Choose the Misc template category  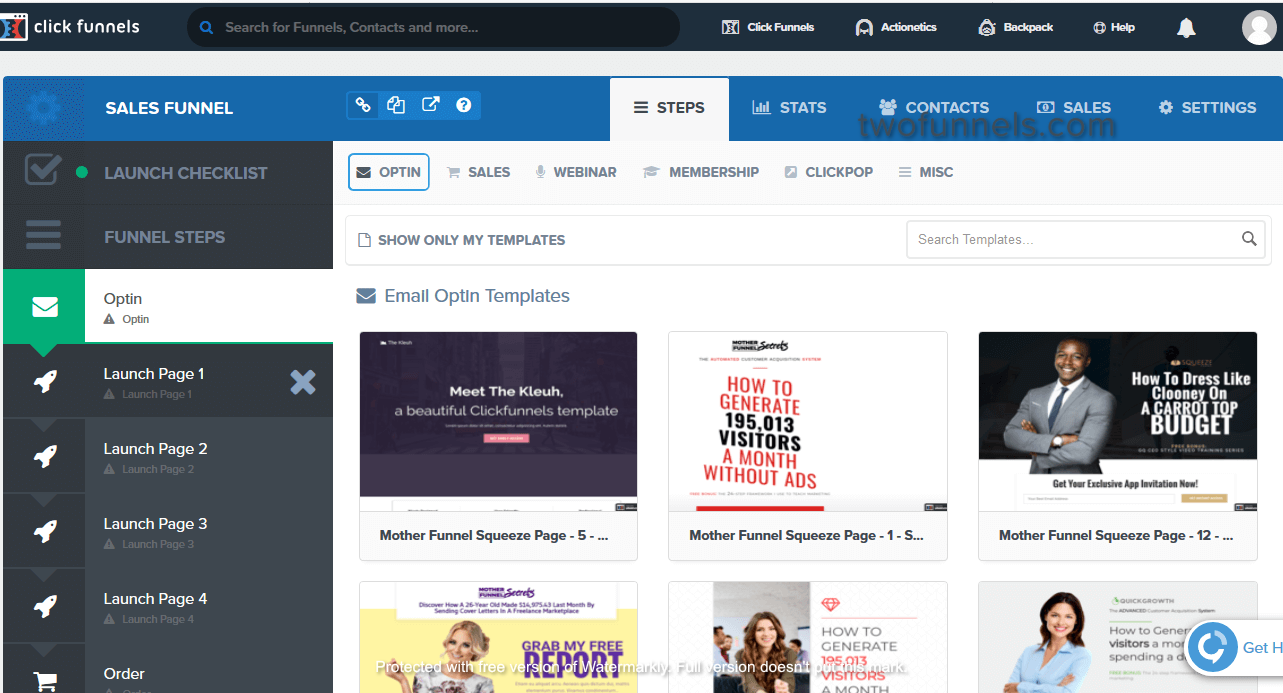926,172
